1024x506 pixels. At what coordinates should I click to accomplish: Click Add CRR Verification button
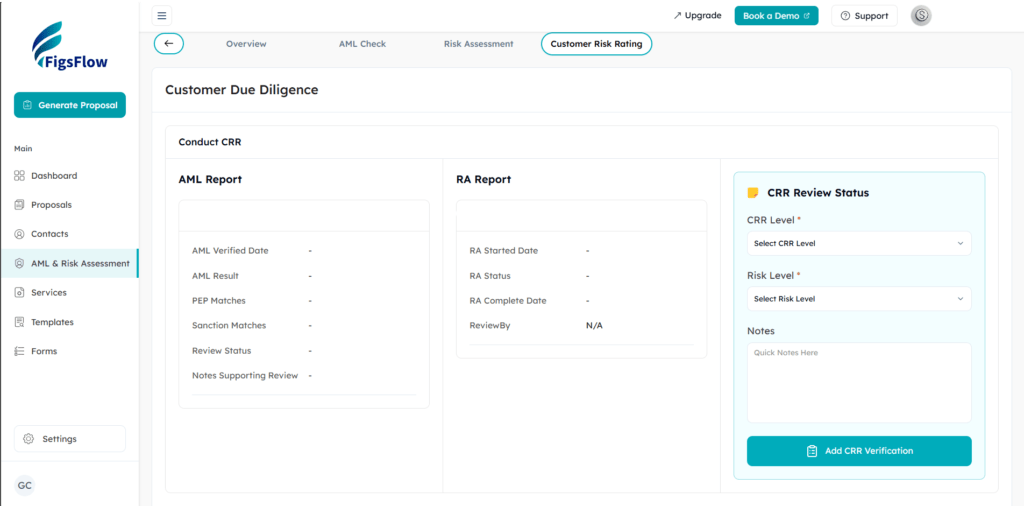coord(859,451)
